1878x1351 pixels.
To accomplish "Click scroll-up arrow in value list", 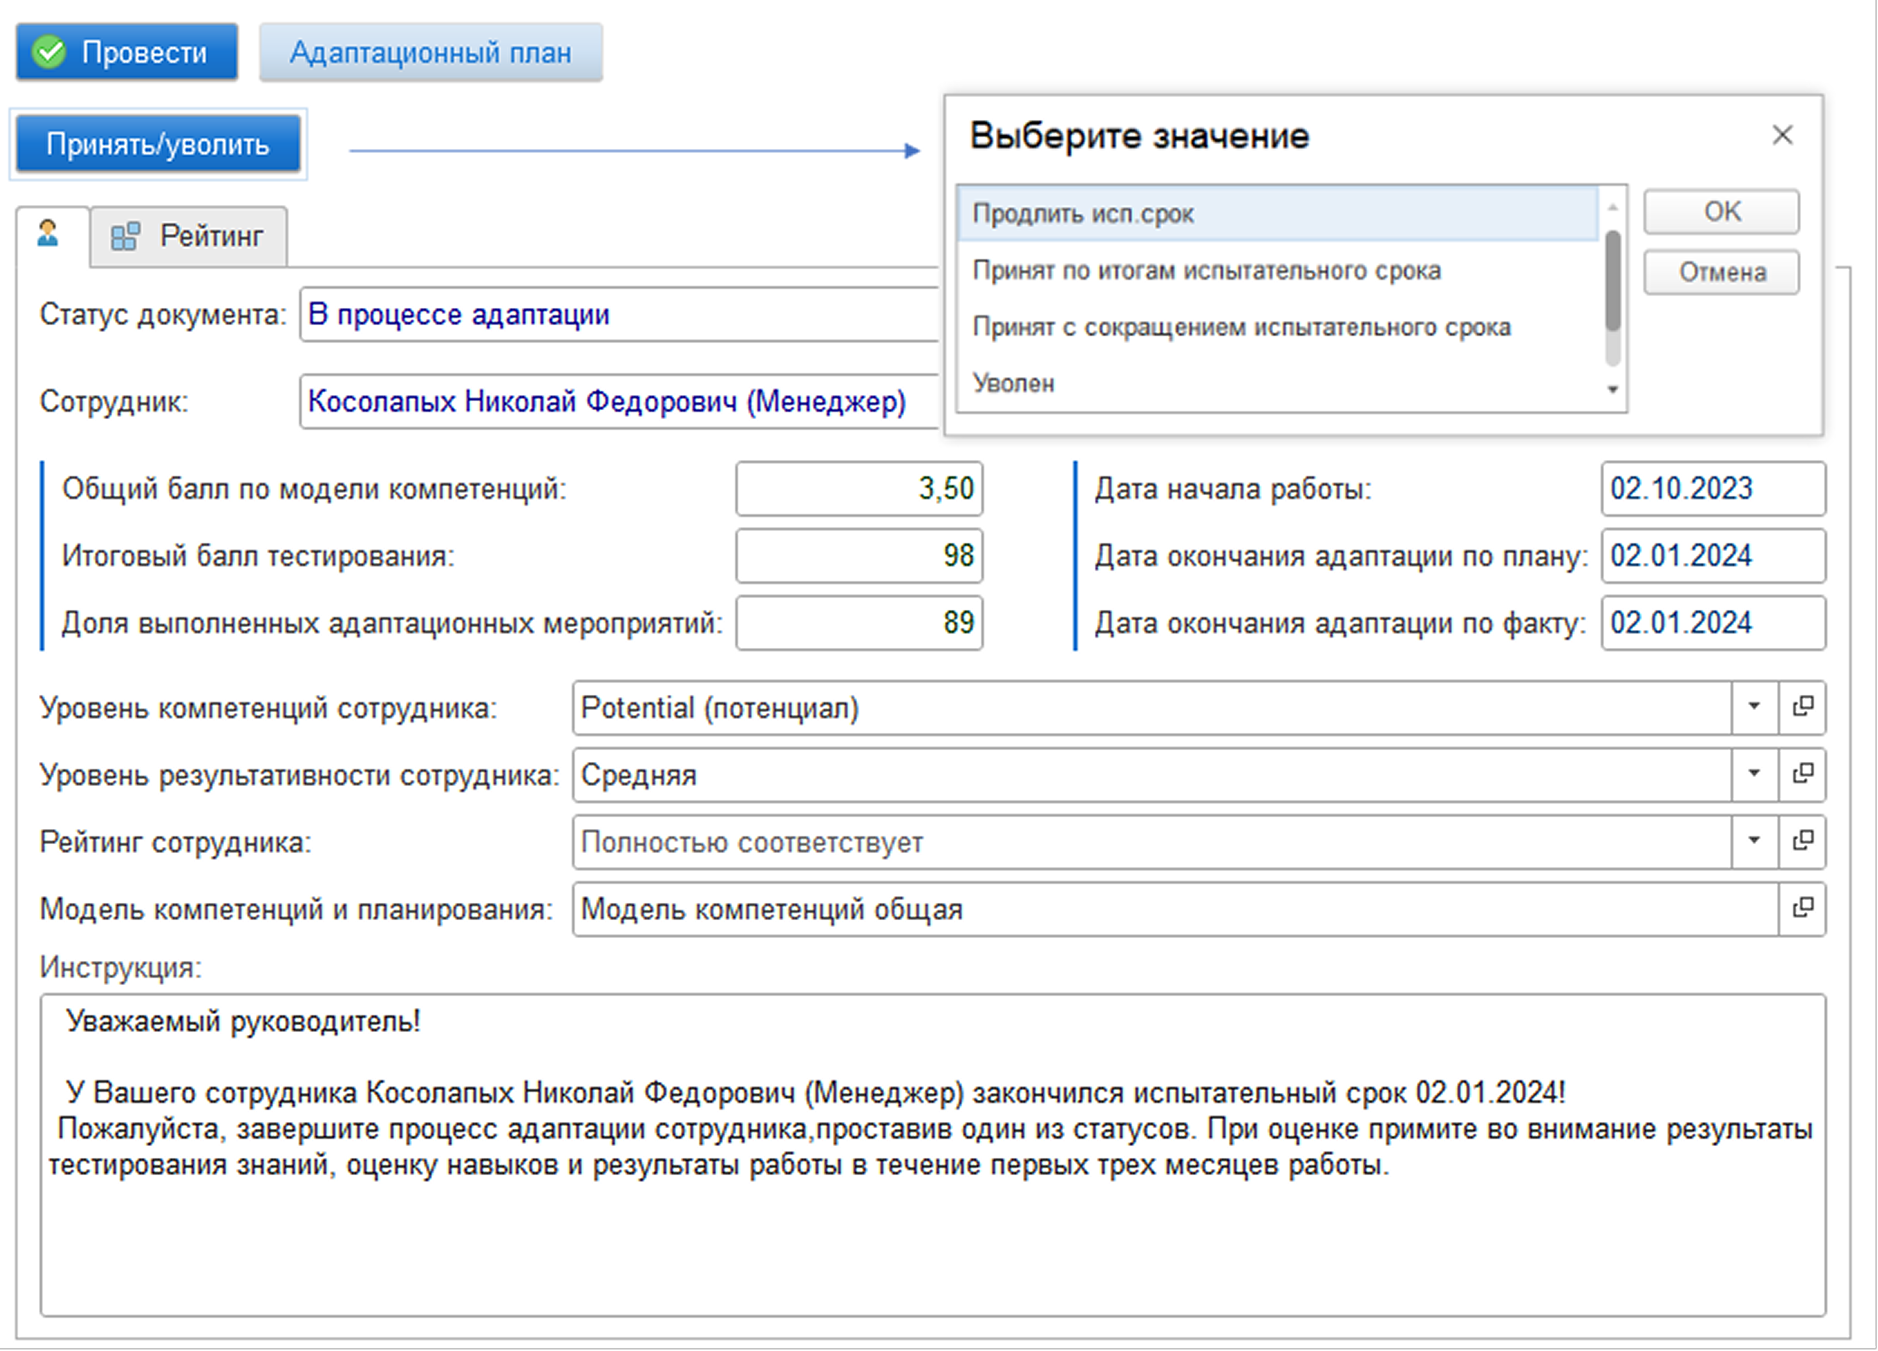I will 1612,207.
